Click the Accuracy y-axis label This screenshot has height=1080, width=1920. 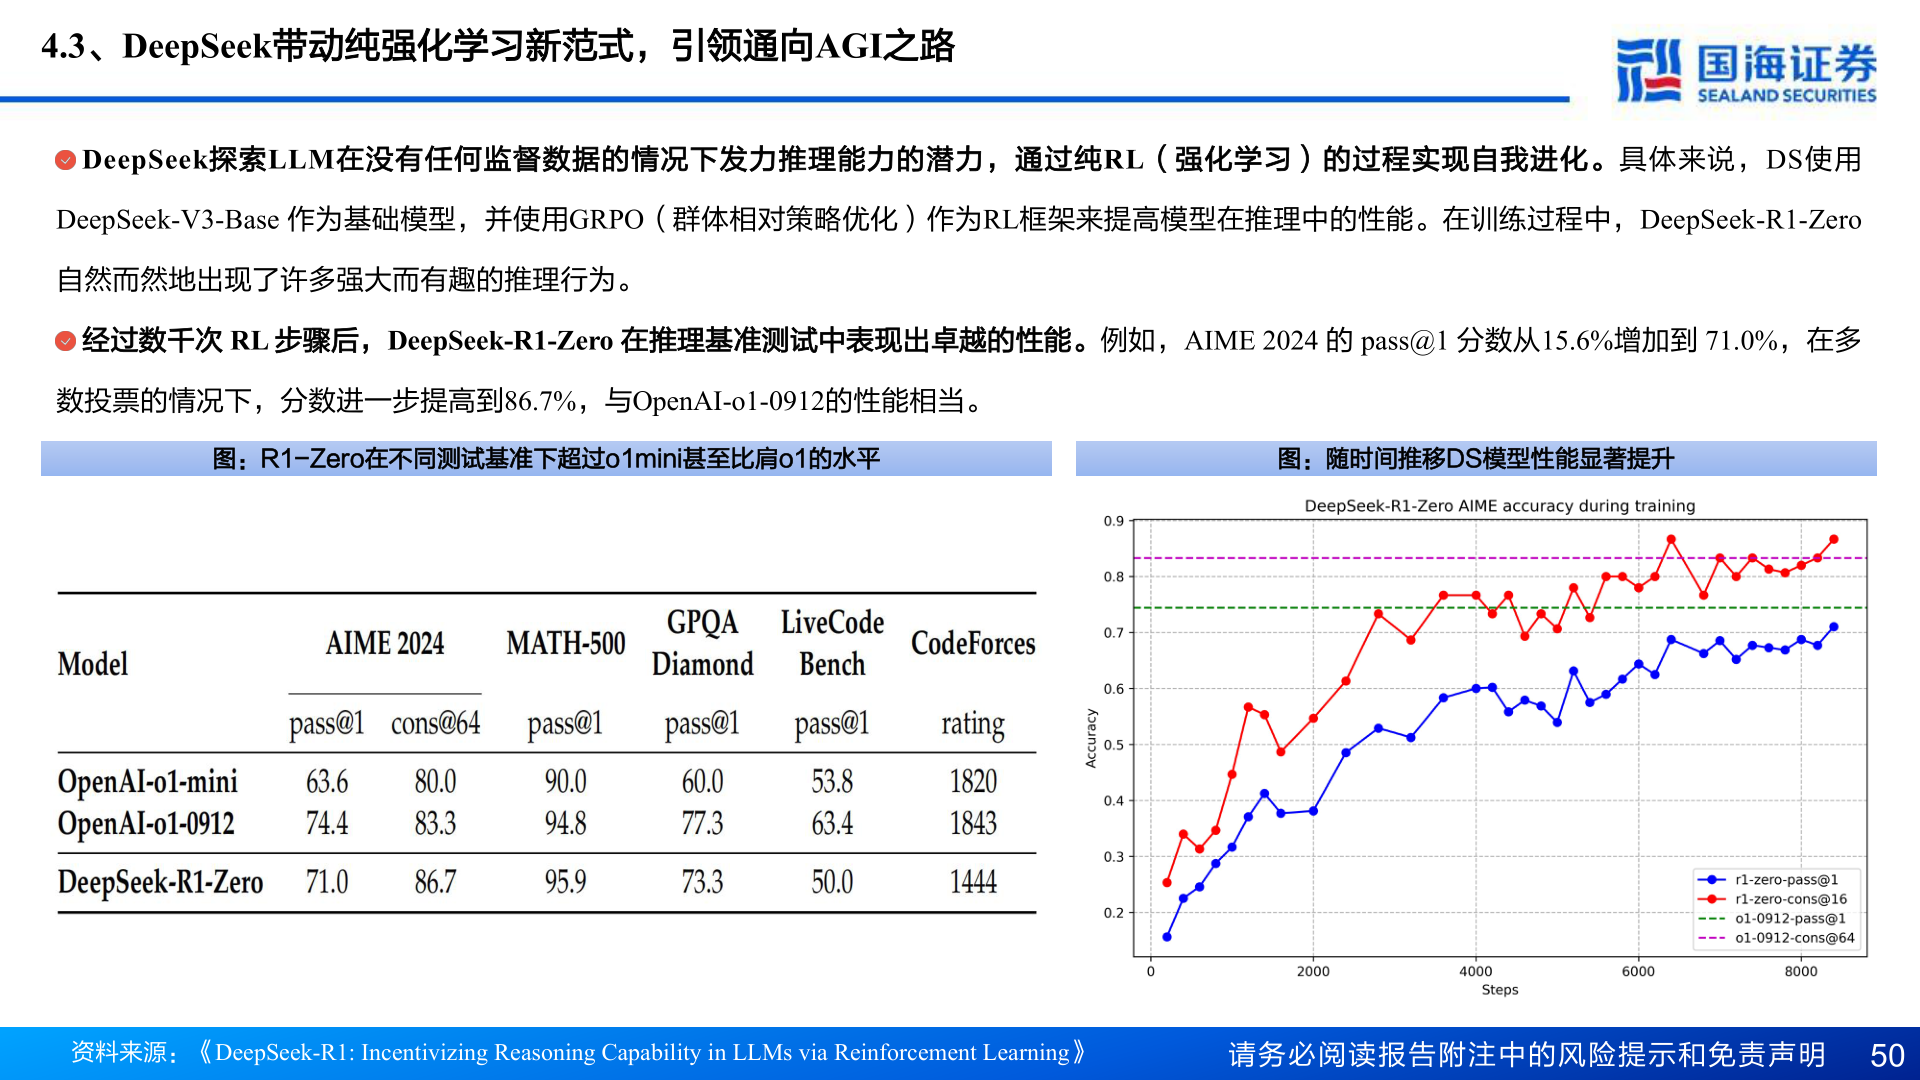(x=1091, y=738)
